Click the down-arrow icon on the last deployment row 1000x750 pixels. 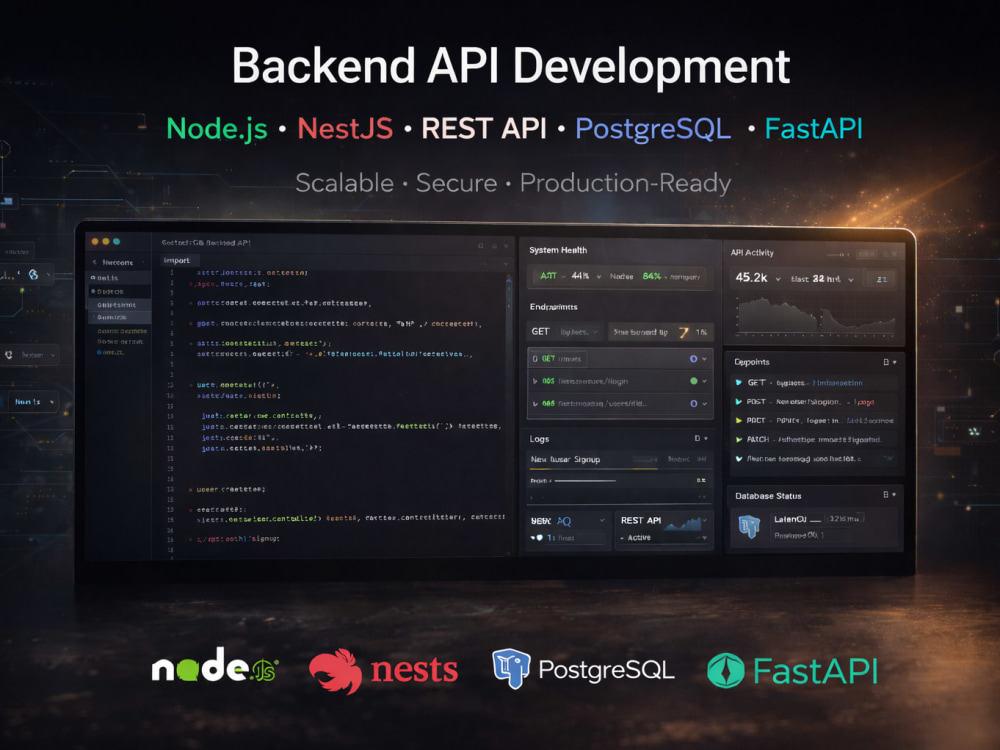coord(739,459)
